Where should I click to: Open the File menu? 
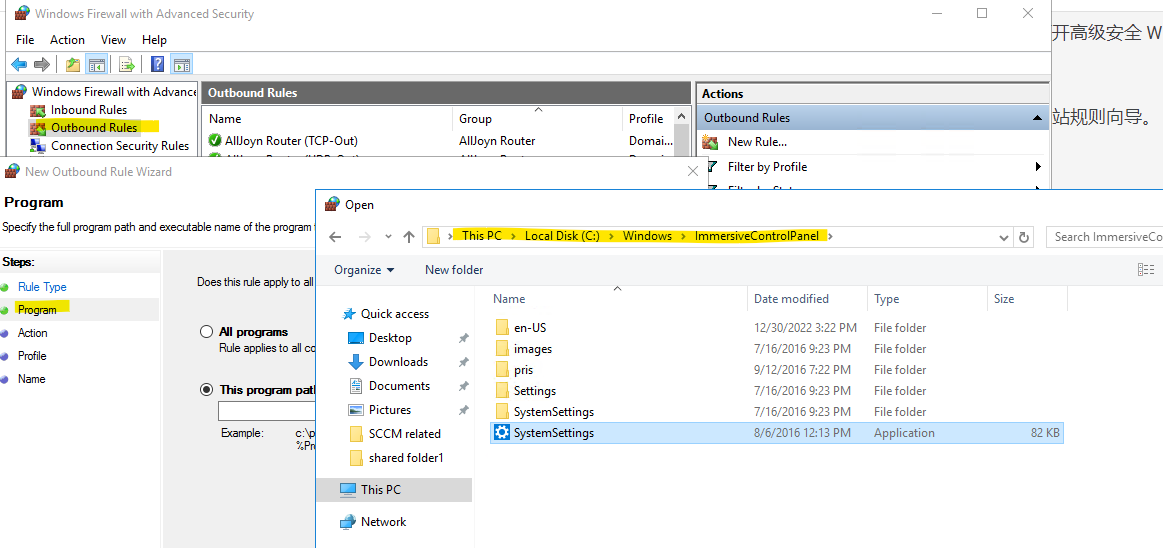(25, 40)
